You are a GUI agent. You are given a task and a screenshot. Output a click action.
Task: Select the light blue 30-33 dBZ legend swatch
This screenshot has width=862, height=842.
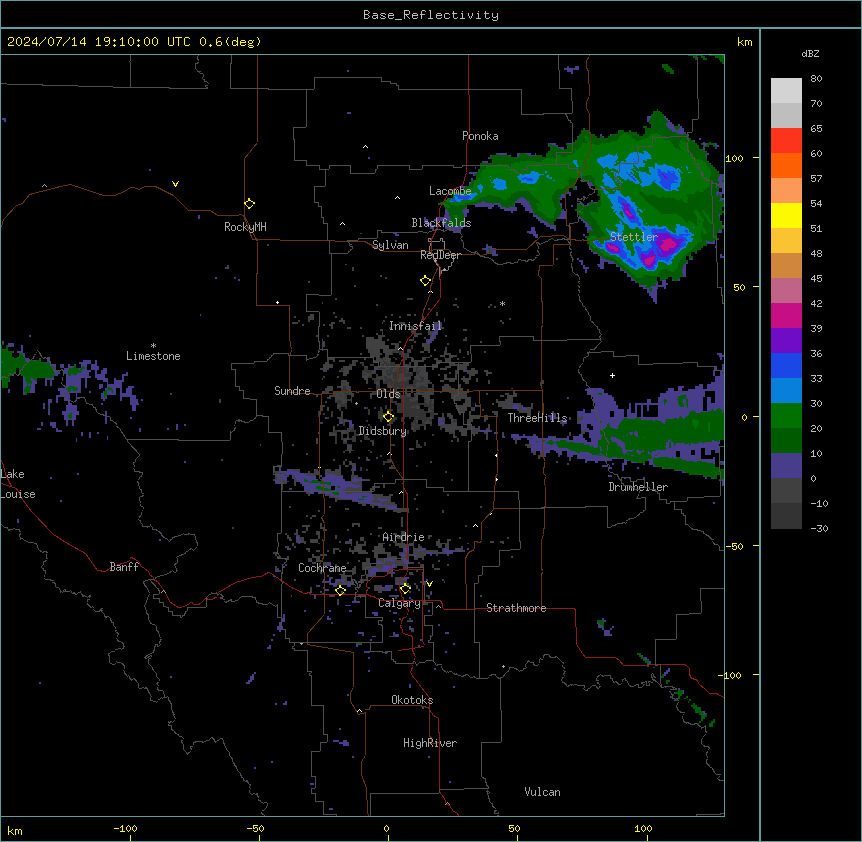click(x=786, y=391)
